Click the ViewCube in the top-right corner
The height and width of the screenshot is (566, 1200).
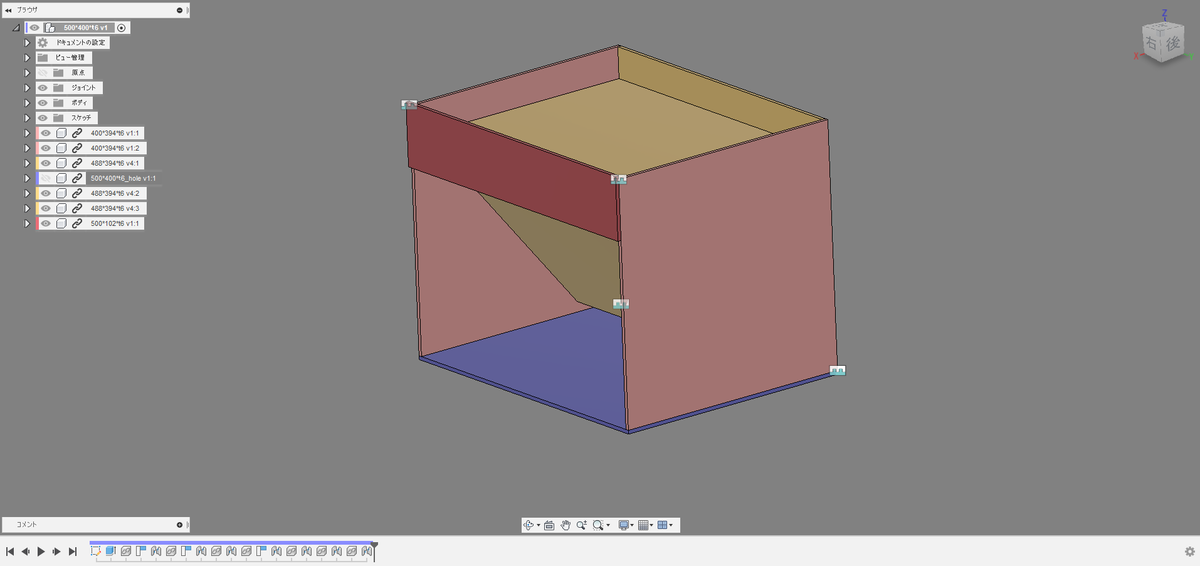tap(1161, 43)
